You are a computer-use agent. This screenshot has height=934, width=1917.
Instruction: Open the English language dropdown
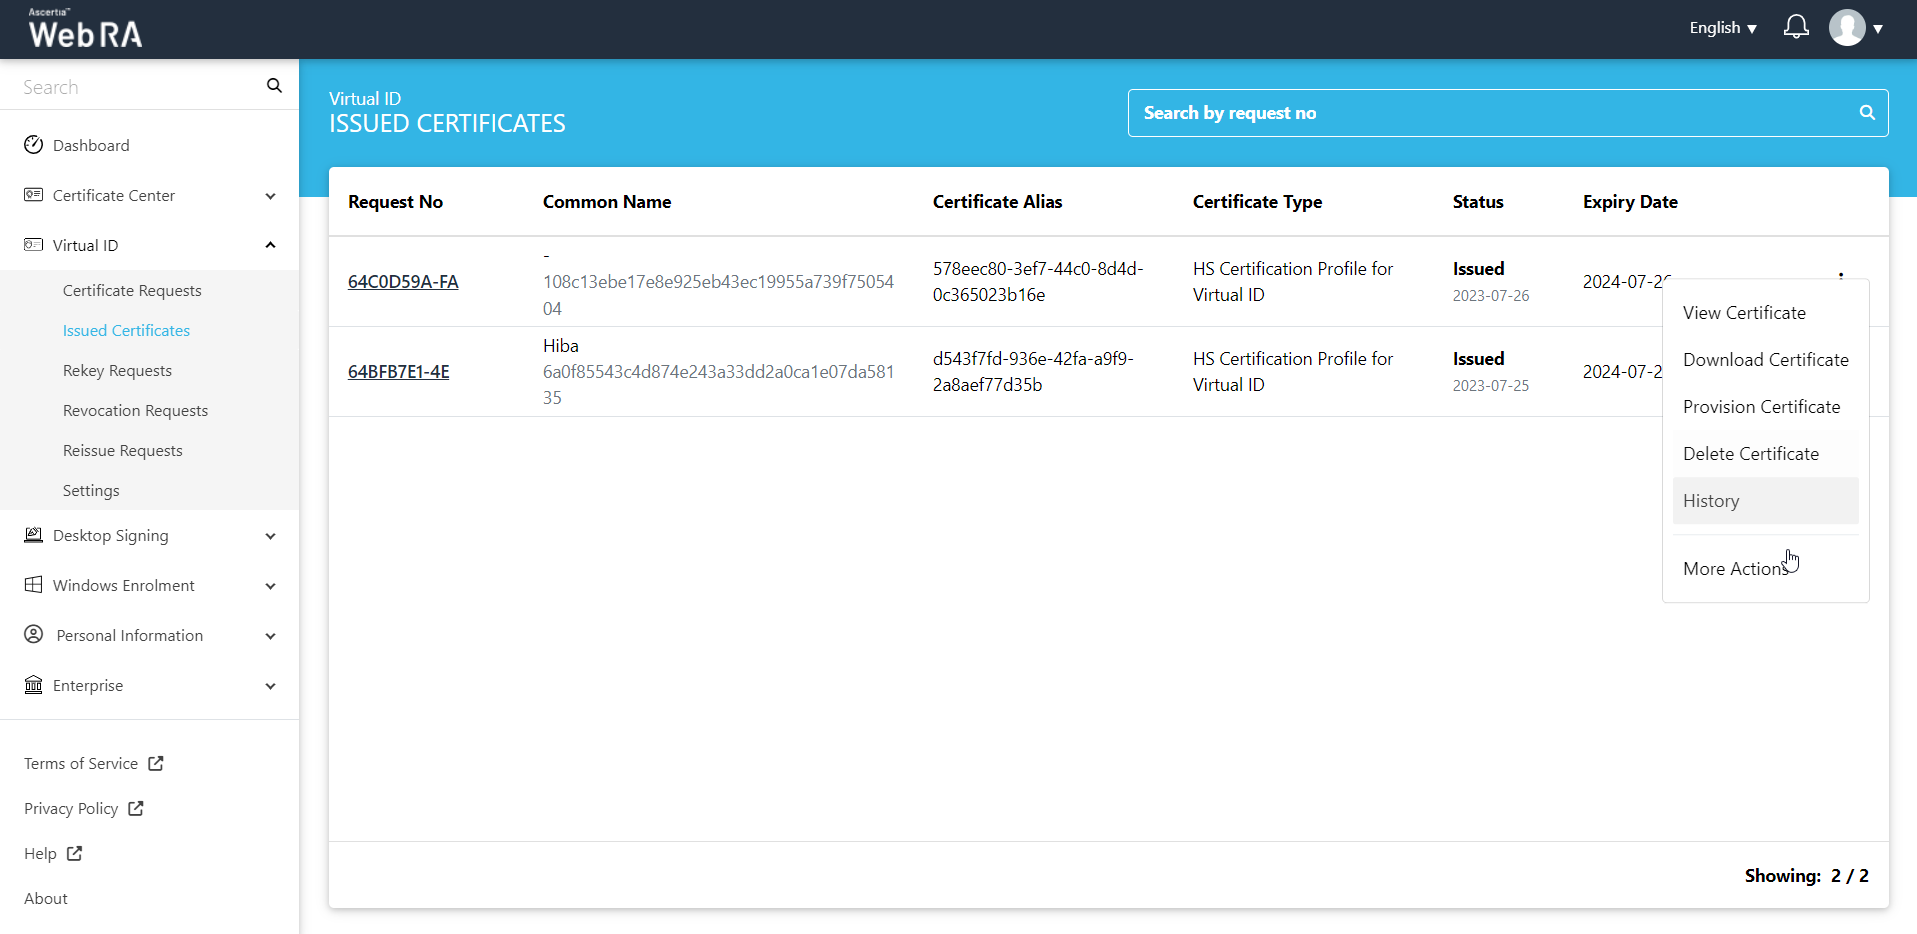point(1722,28)
